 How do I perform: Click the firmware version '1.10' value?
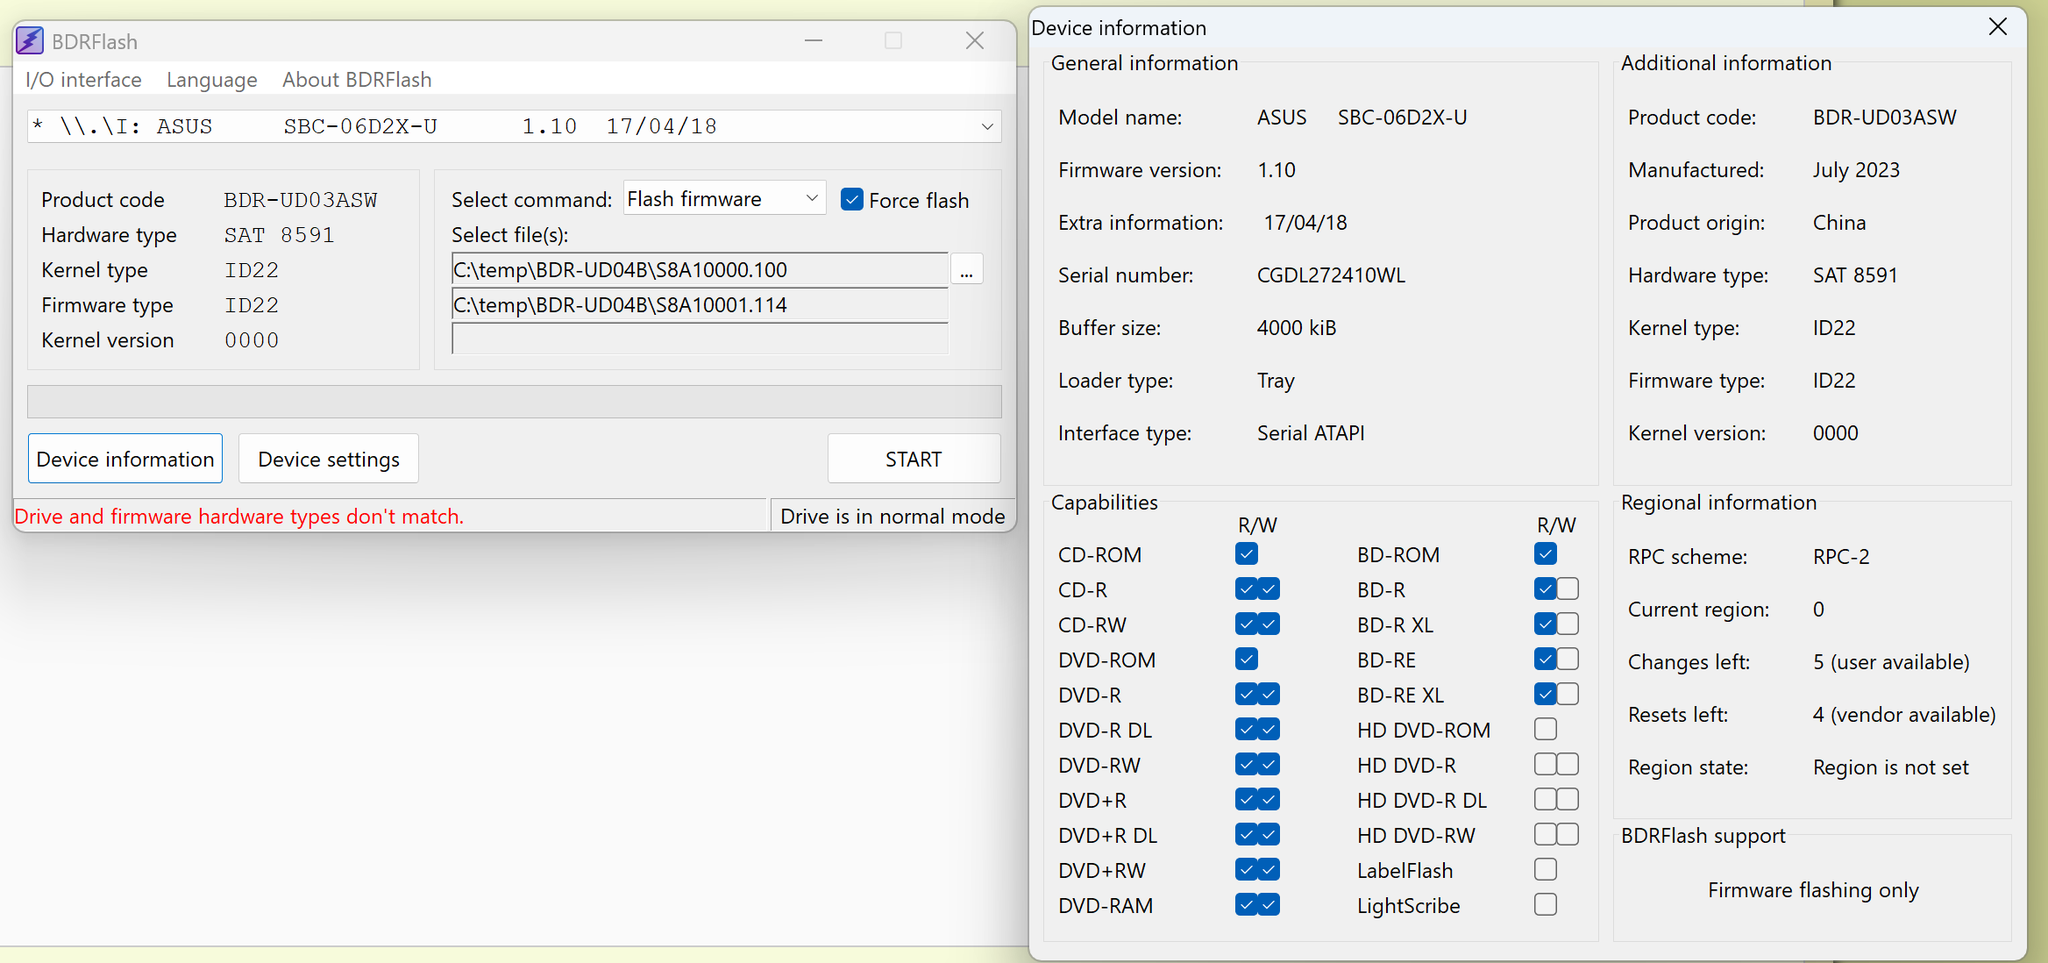click(1276, 170)
